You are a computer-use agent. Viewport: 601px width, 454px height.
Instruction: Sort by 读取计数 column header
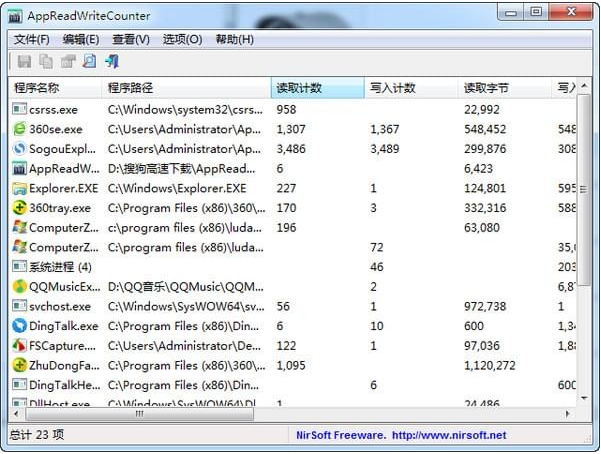click(318, 88)
